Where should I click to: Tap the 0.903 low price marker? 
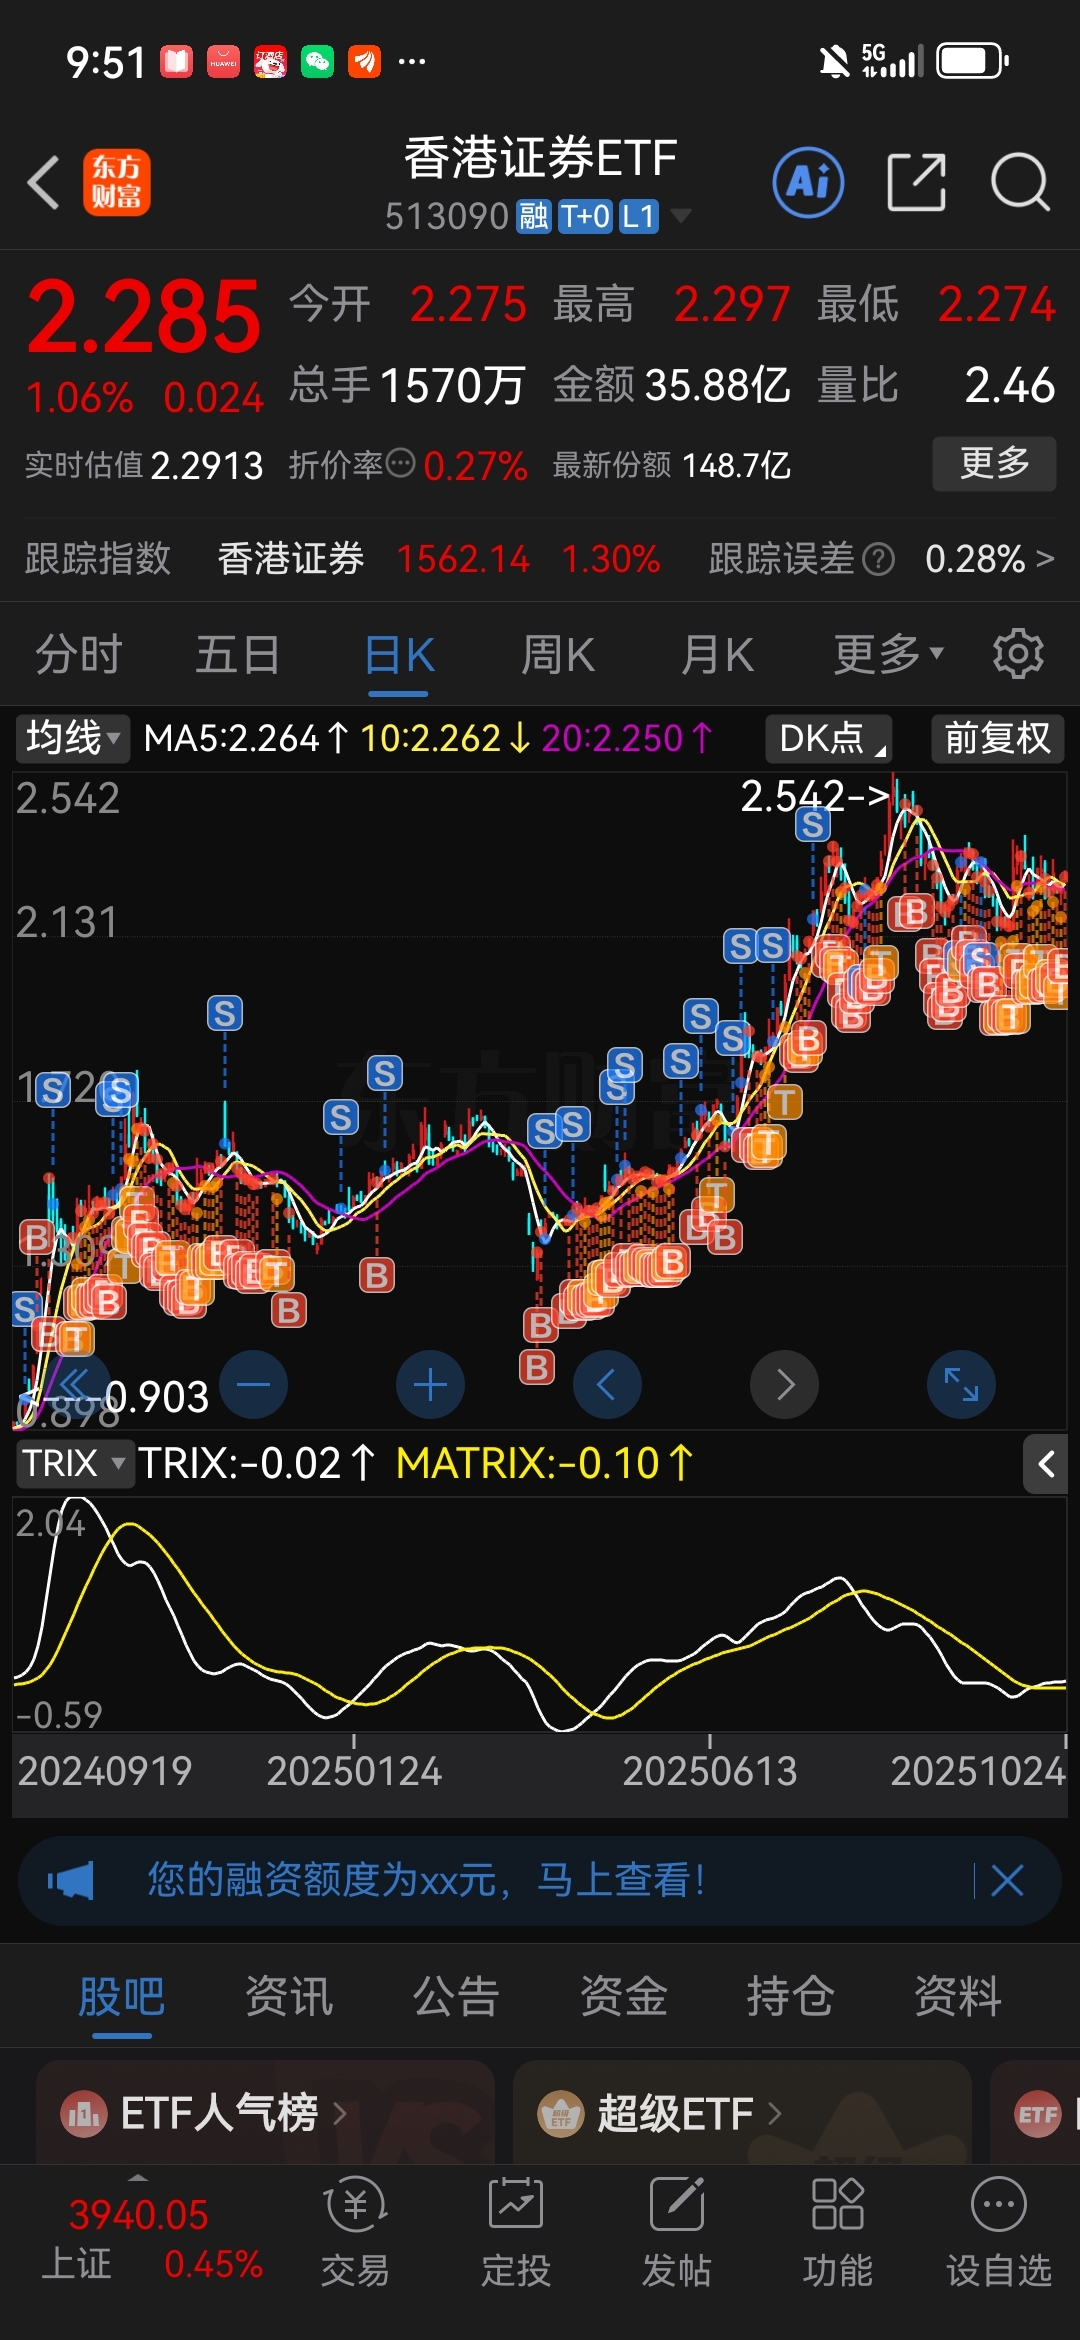(157, 1397)
